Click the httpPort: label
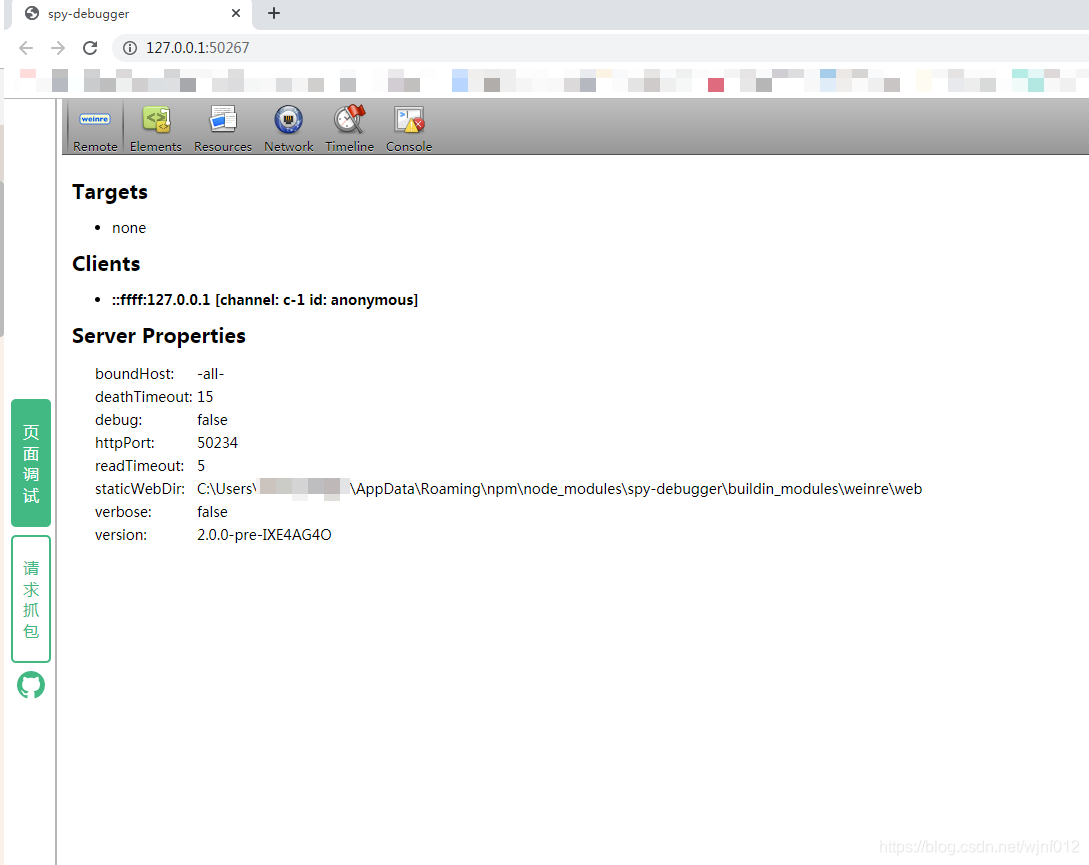 coord(125,443)
